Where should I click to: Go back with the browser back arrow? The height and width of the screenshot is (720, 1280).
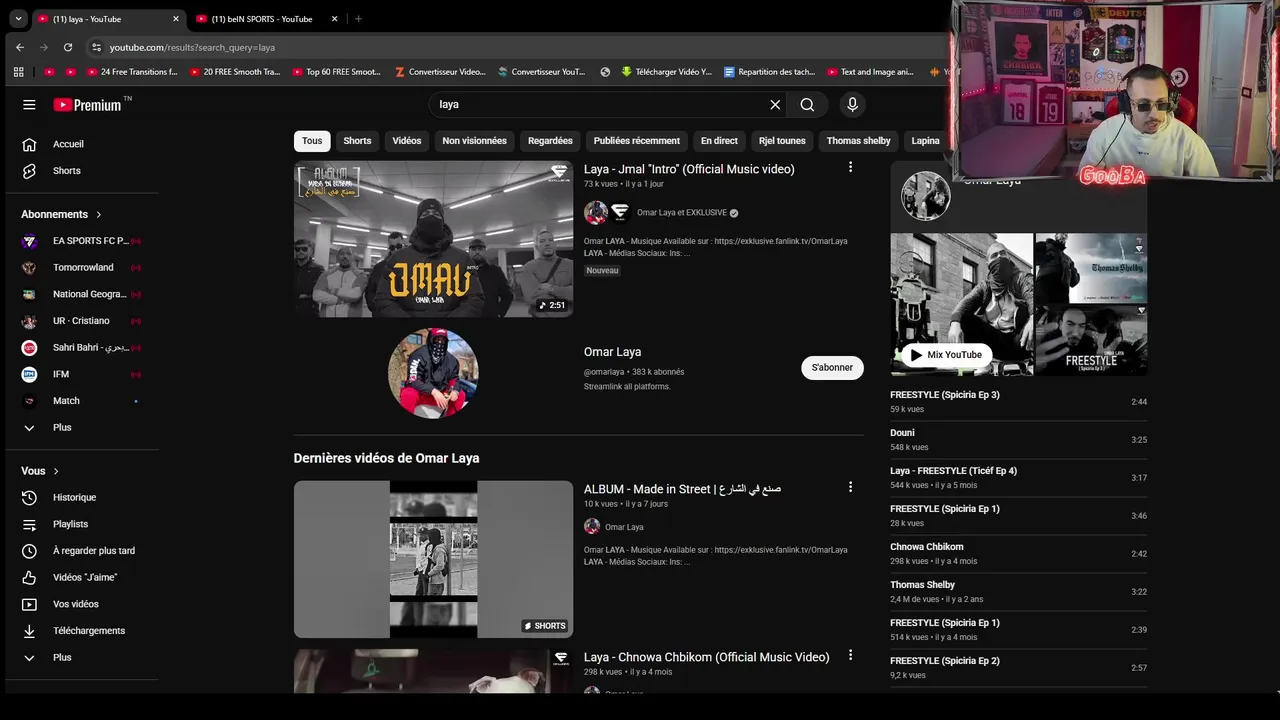pos(20,47)
